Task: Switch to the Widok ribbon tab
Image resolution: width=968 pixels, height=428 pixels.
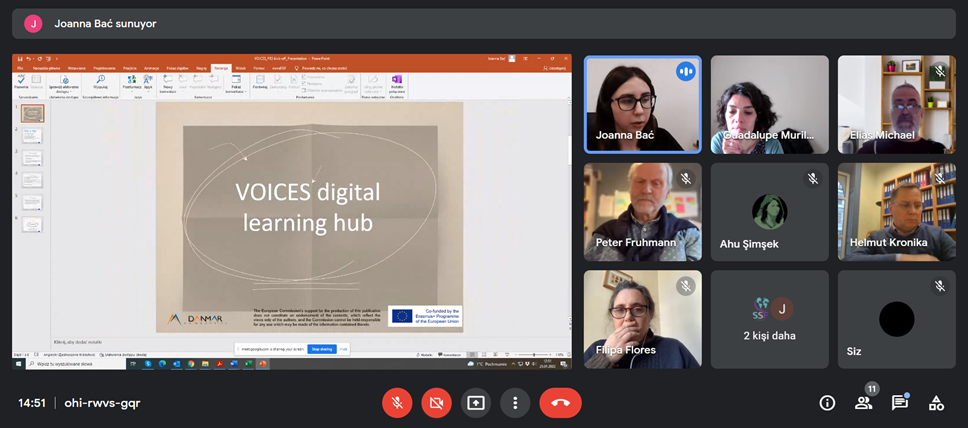Action: coord(240,68)
